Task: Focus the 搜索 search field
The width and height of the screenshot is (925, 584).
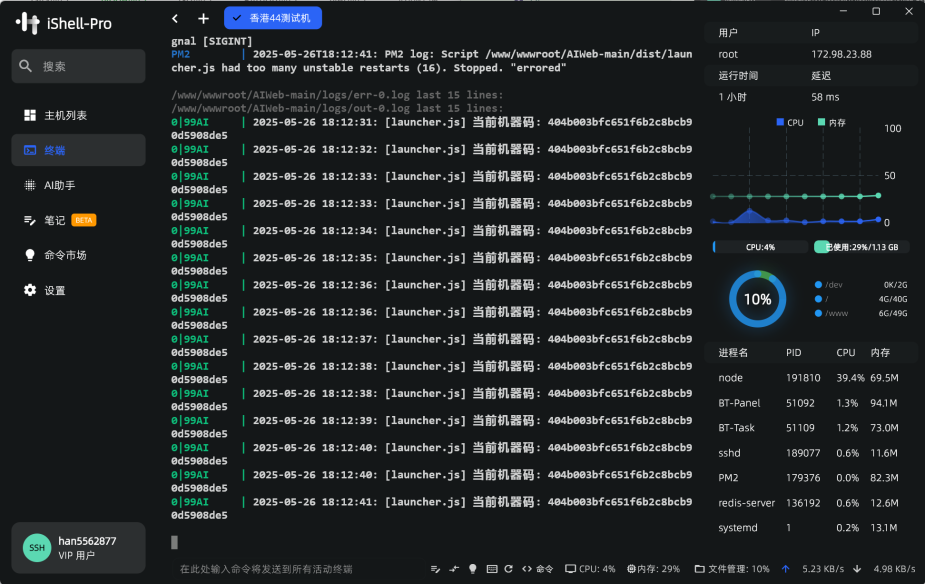Action: click(x=78, y=66)
